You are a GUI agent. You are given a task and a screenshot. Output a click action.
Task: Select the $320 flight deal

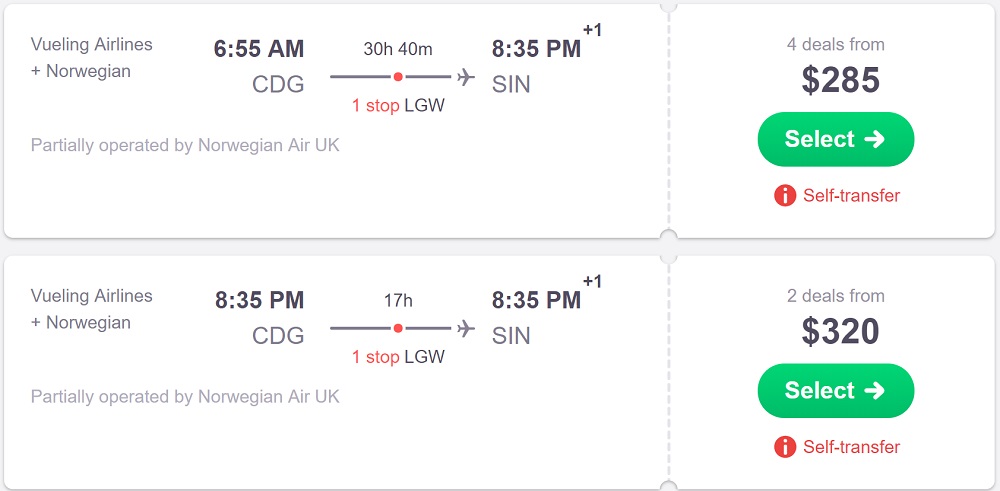pos(835,390)
